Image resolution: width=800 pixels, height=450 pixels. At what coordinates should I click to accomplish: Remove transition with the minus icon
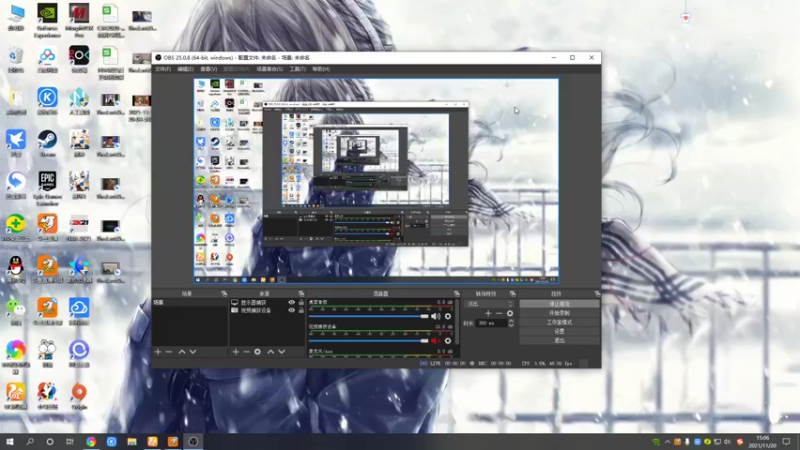(x=499, y=313)
